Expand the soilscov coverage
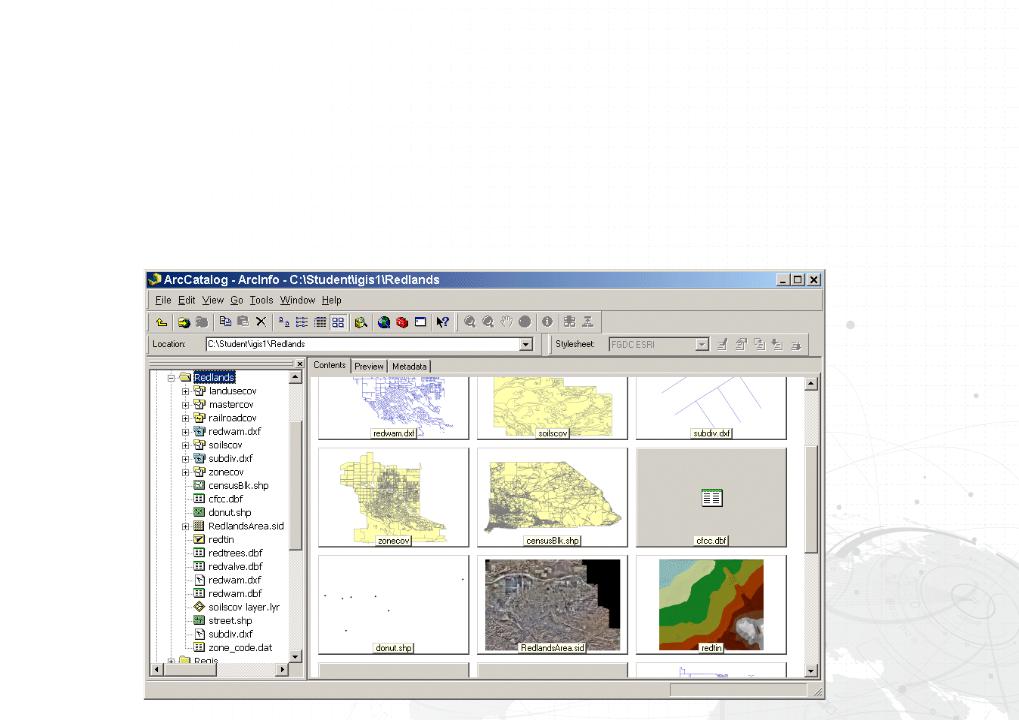Viewport: 1019px width, 720px height. (185, 445)
